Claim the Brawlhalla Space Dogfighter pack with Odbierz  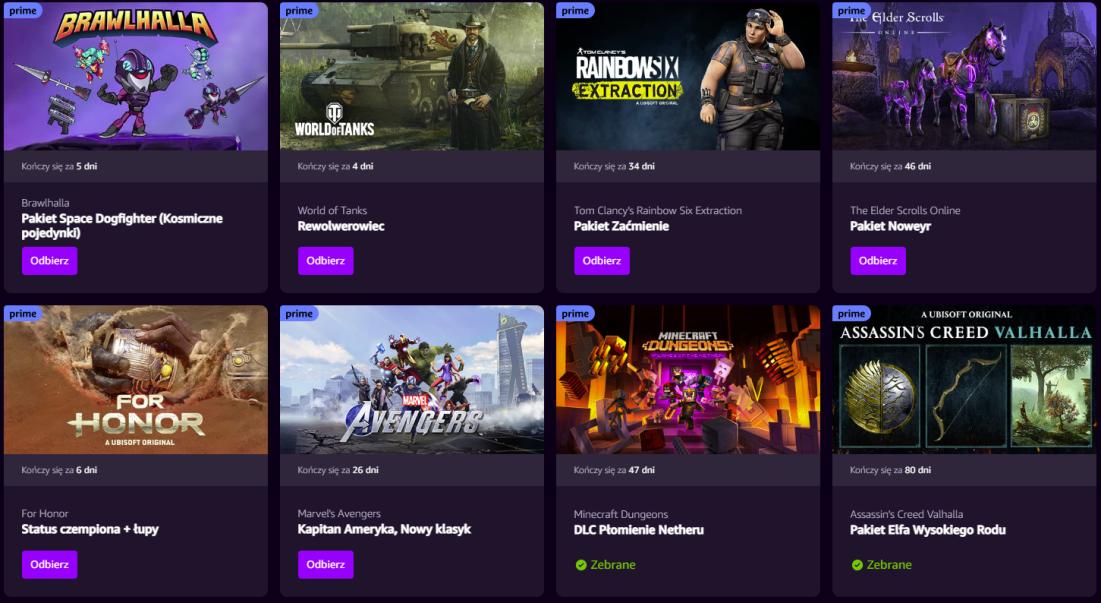pos(49,260)
